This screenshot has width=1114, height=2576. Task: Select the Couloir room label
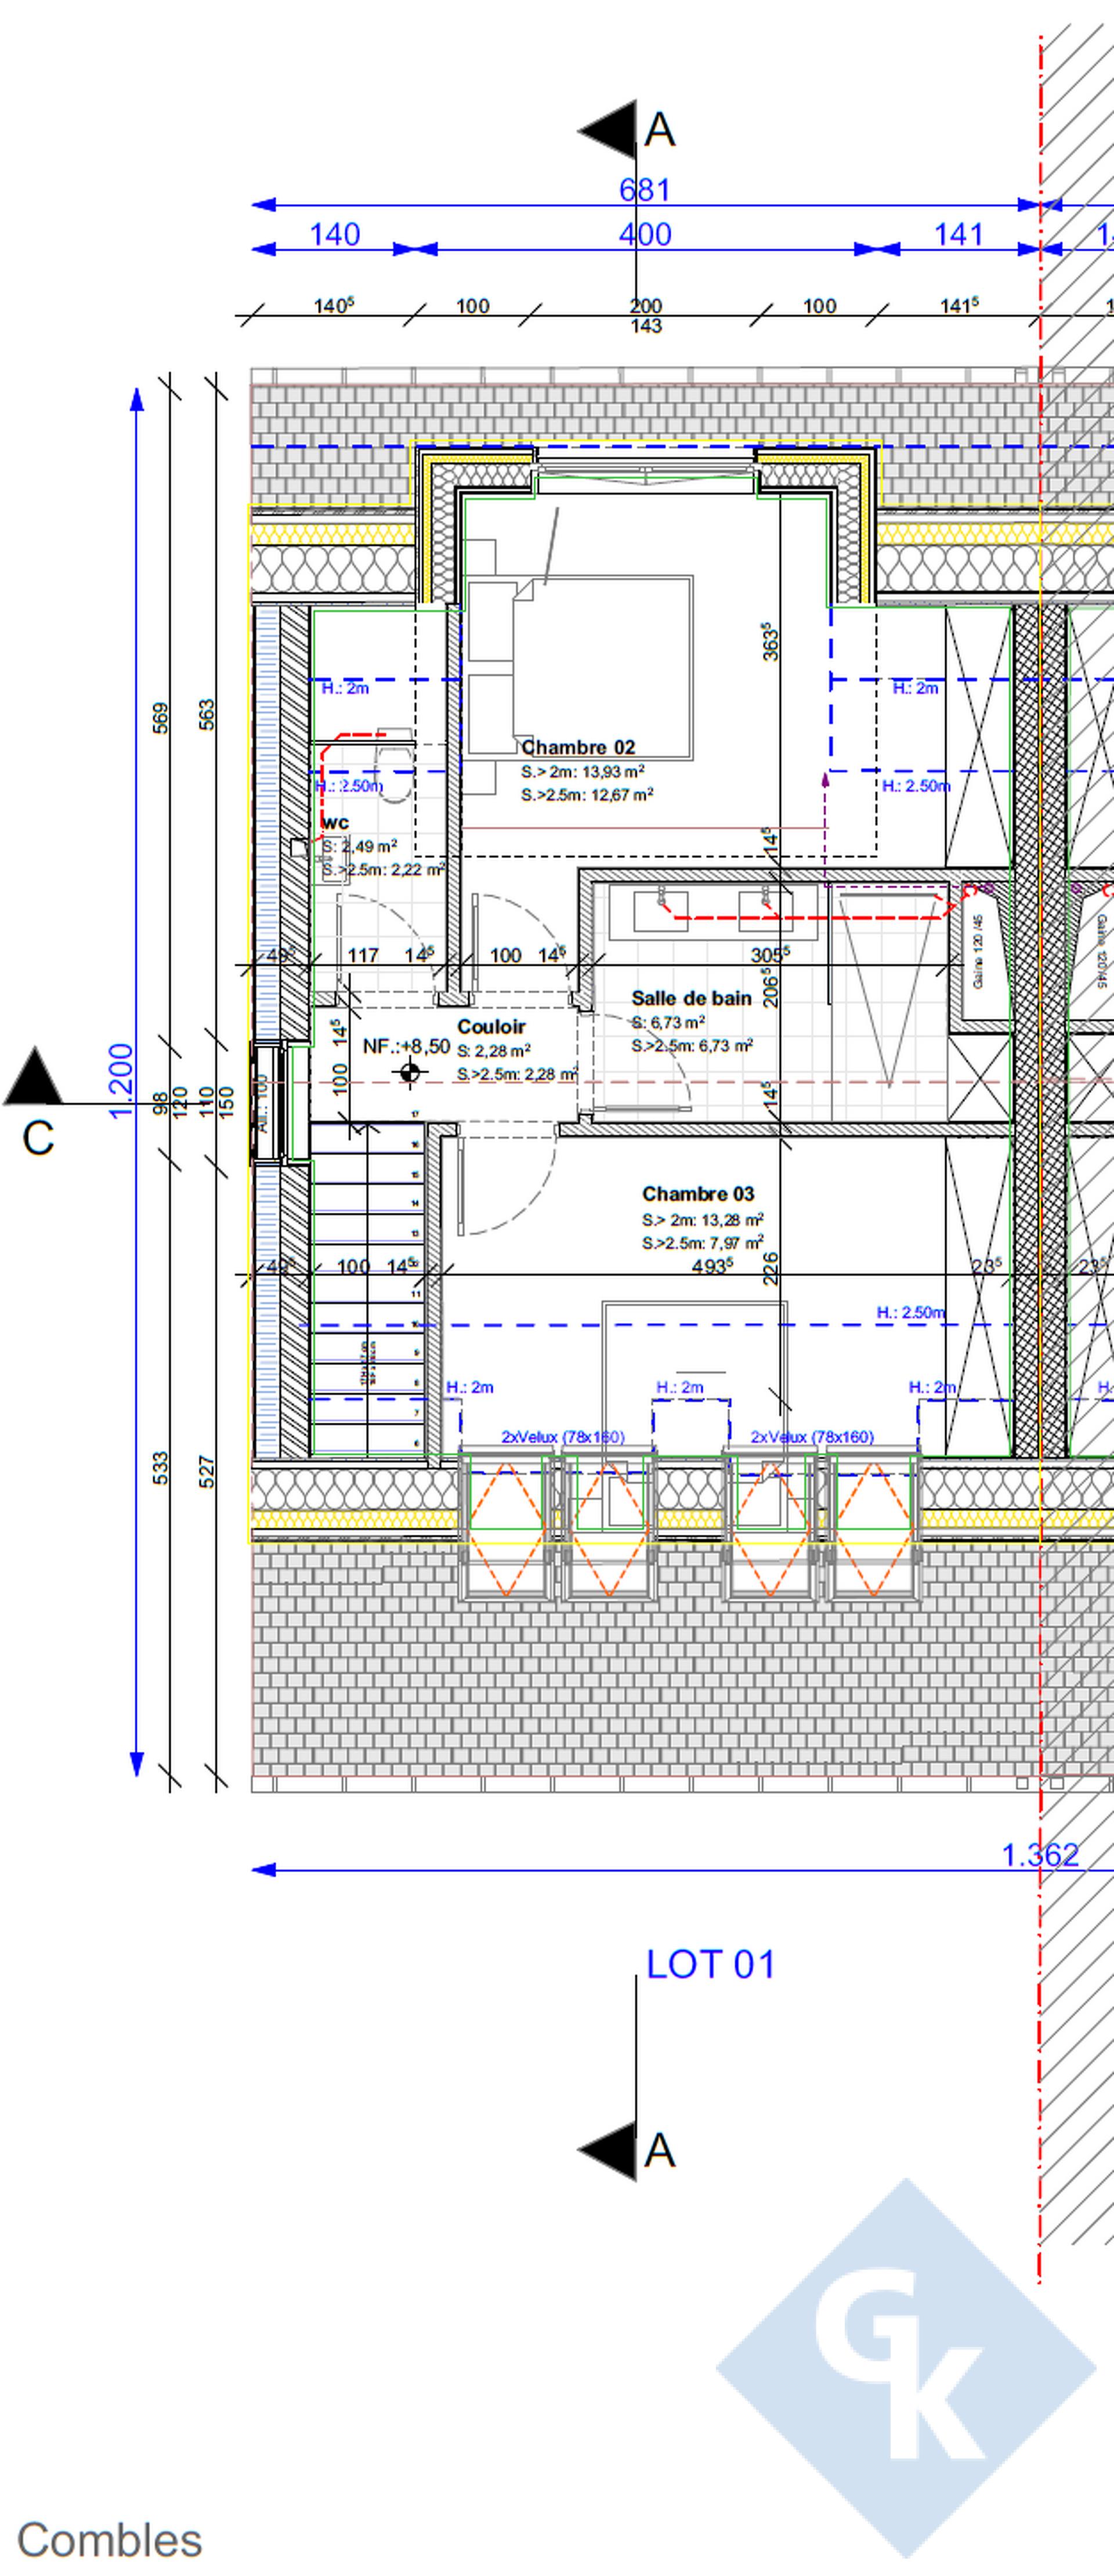point(491,1027)
